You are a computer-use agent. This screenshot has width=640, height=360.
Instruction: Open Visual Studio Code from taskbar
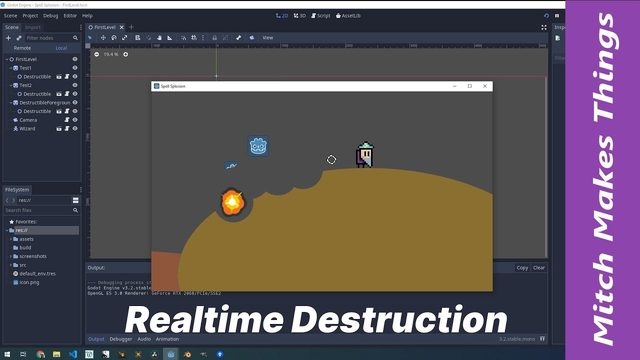[73, 354]
